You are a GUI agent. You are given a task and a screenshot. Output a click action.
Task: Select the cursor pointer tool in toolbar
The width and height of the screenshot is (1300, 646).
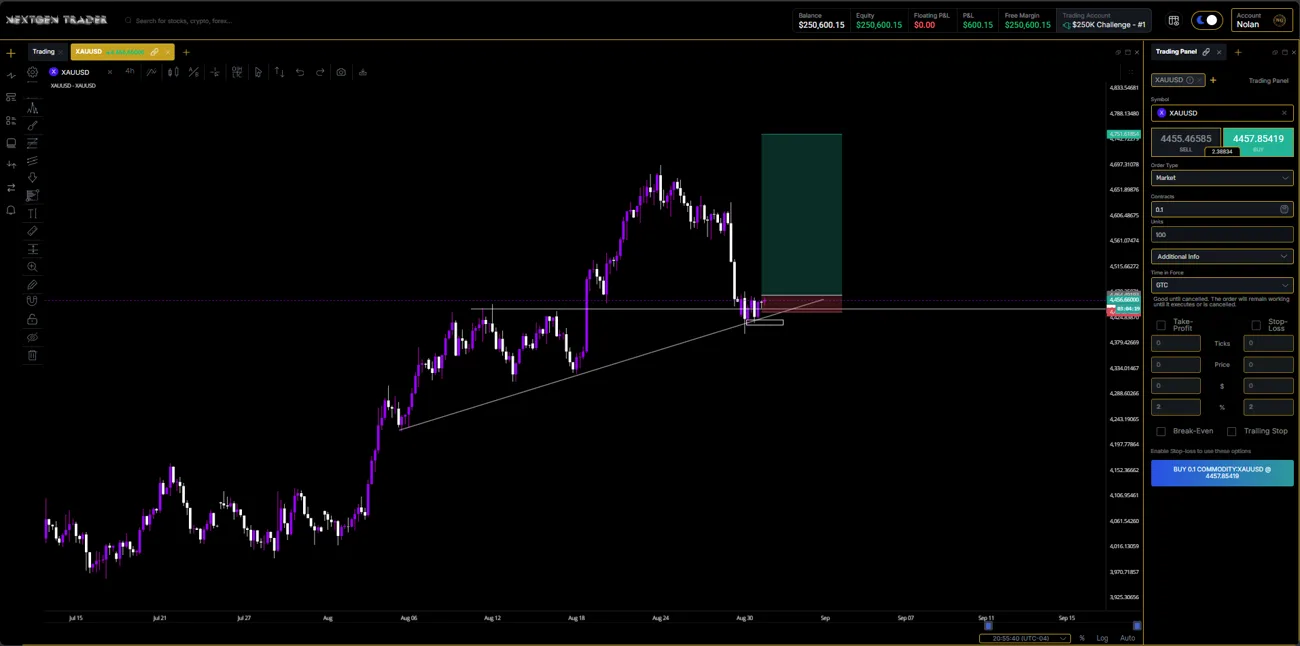[x=258, y=72]
